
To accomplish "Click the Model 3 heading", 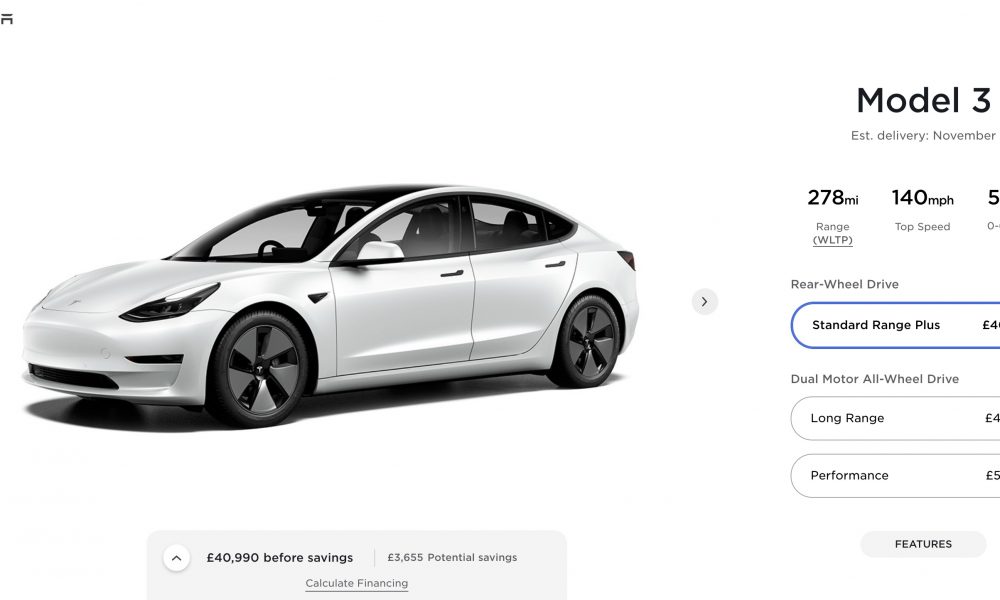I will (x=923, y=101).
